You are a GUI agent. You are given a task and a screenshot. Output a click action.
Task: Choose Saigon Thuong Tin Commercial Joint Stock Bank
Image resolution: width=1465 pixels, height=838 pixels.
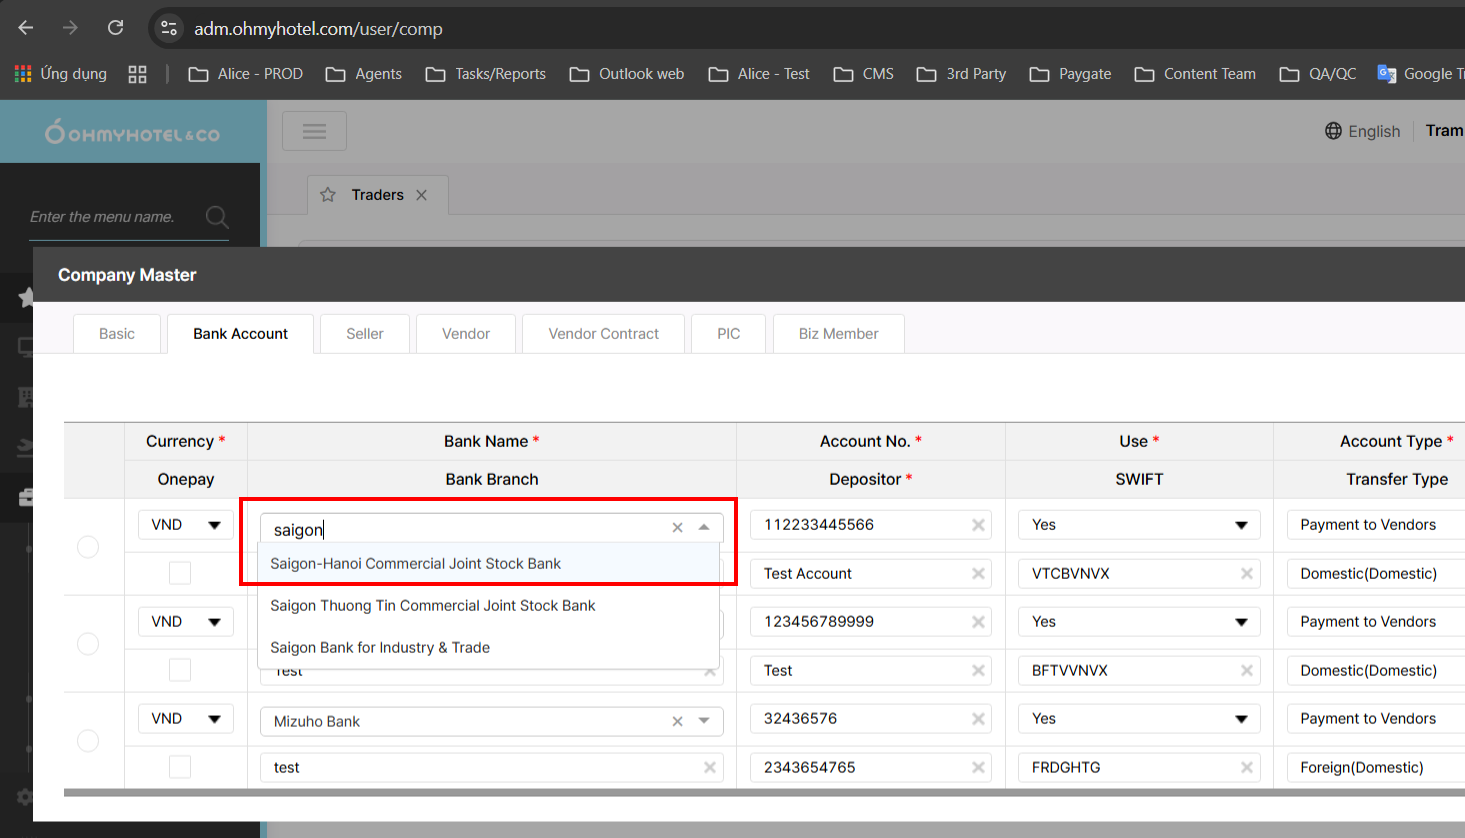click(433, 606)
